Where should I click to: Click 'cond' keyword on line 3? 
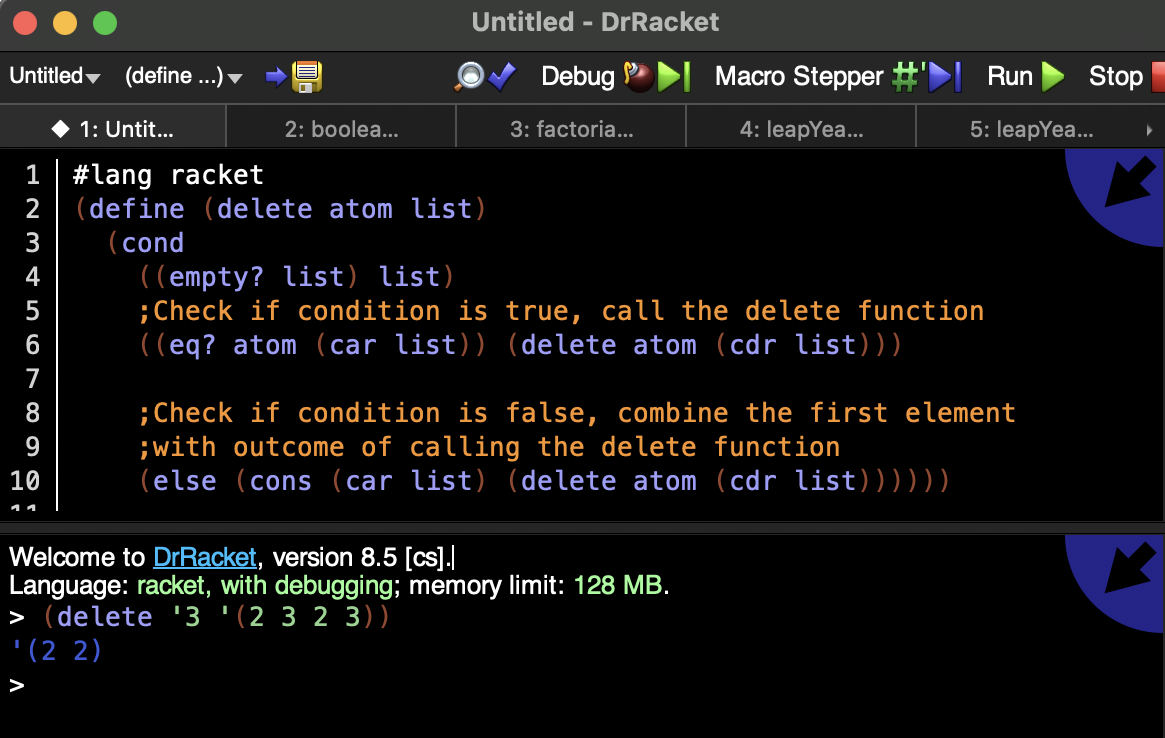[x=152, y=243]
